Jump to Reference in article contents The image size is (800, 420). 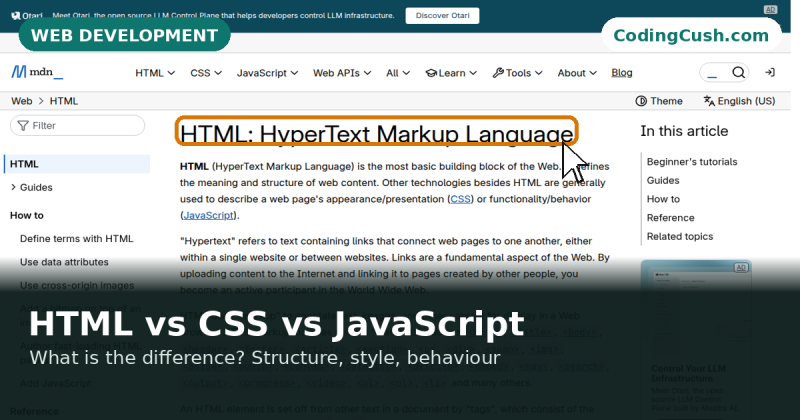tap(670, 218)
